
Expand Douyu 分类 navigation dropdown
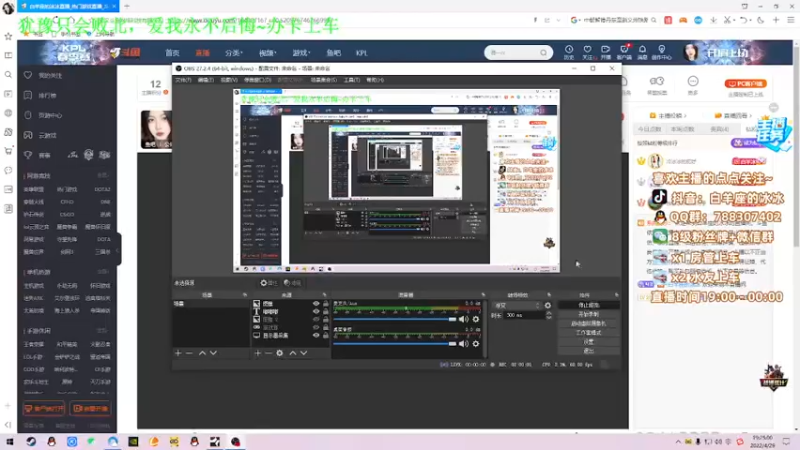pyautogui.click(x=234, y=53)
